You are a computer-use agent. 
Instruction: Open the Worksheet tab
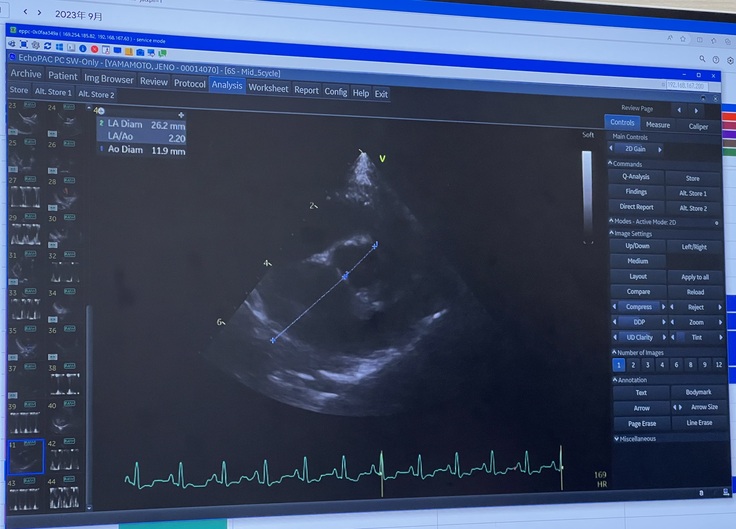268,89
